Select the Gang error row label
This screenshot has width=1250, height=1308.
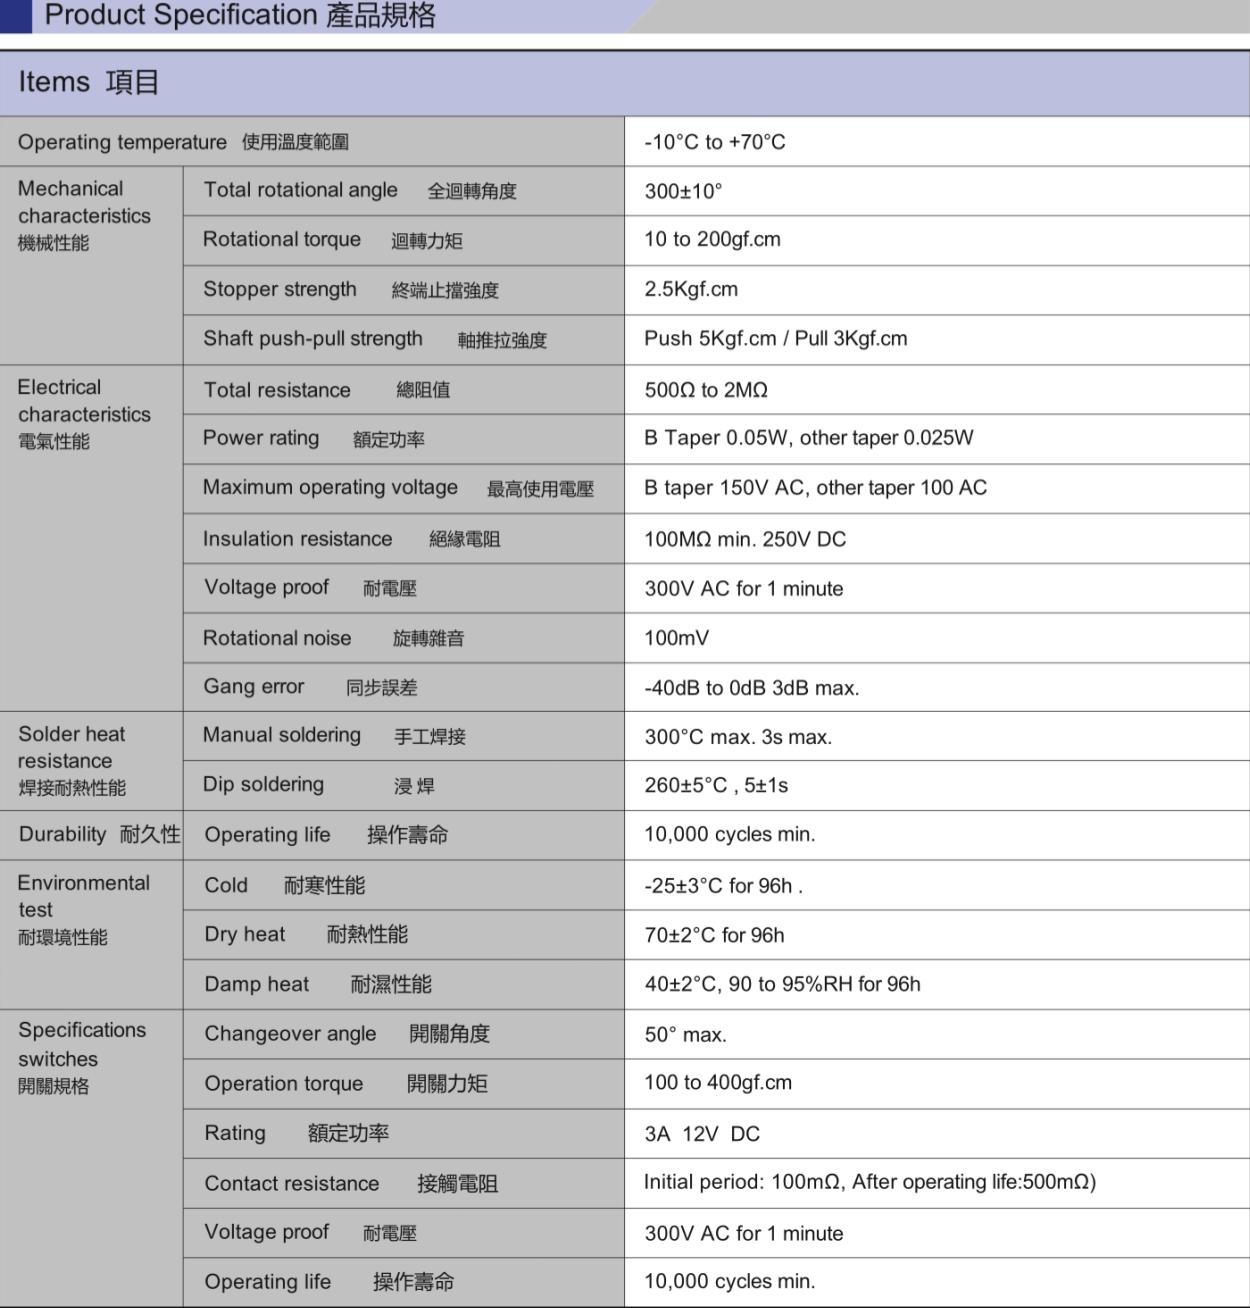pos(310,687)
